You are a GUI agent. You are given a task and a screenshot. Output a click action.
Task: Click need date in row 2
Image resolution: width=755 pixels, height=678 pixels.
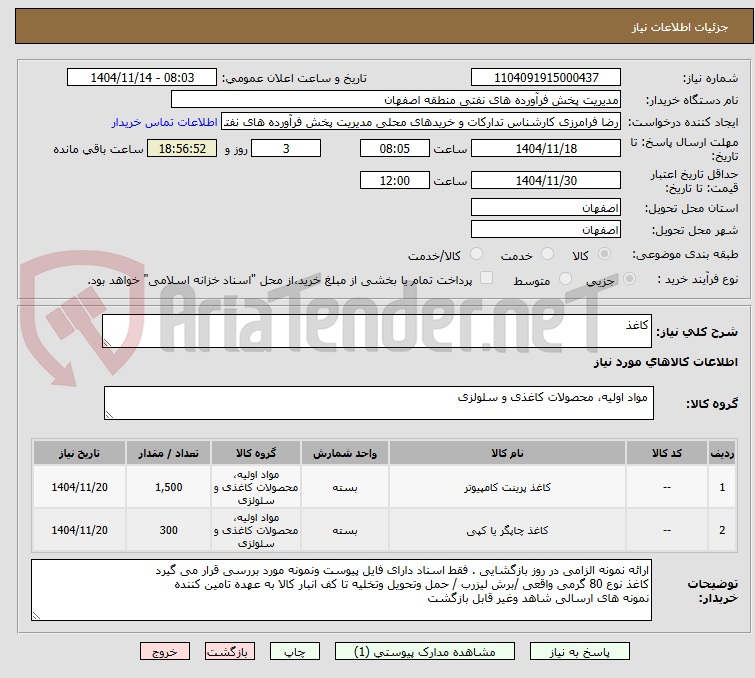(79, 530)
